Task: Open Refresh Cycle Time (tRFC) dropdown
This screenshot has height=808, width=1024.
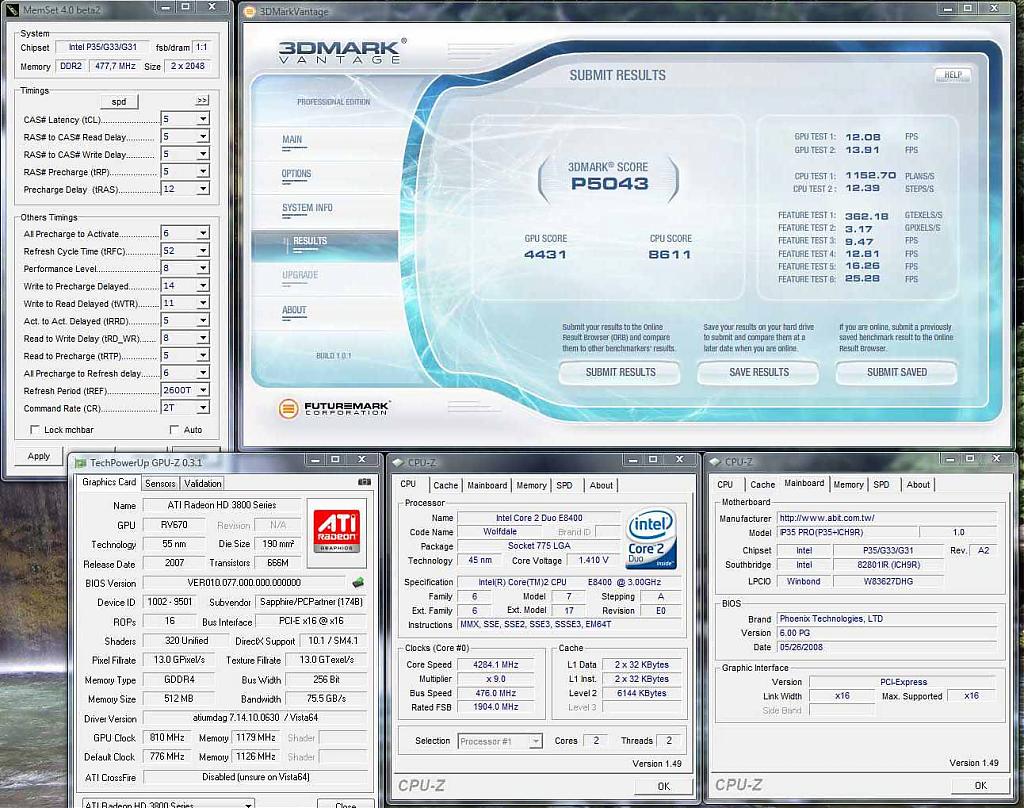Action: click(203, 251)
